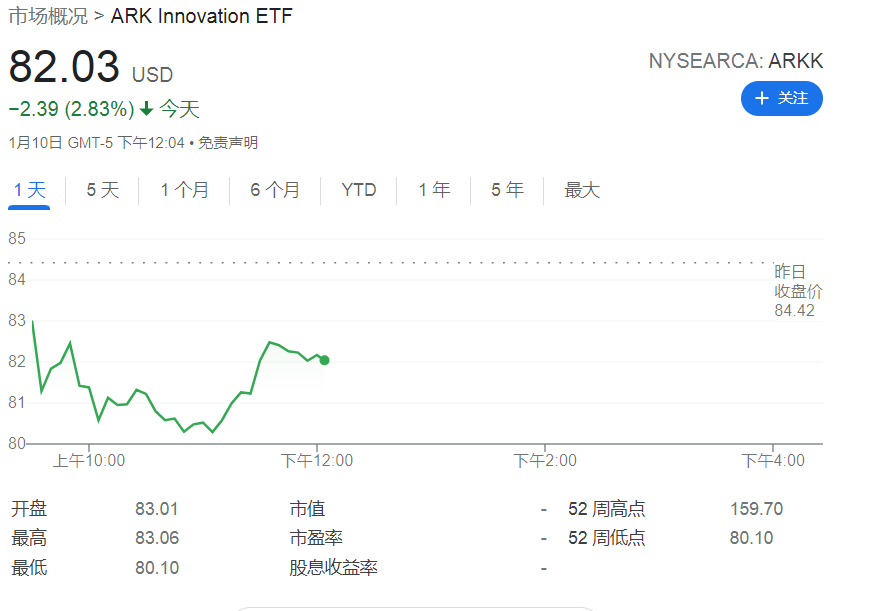Click the NYSEARCA: ARKK ticker label
The image size is (878, 611).
coord(735,61)
